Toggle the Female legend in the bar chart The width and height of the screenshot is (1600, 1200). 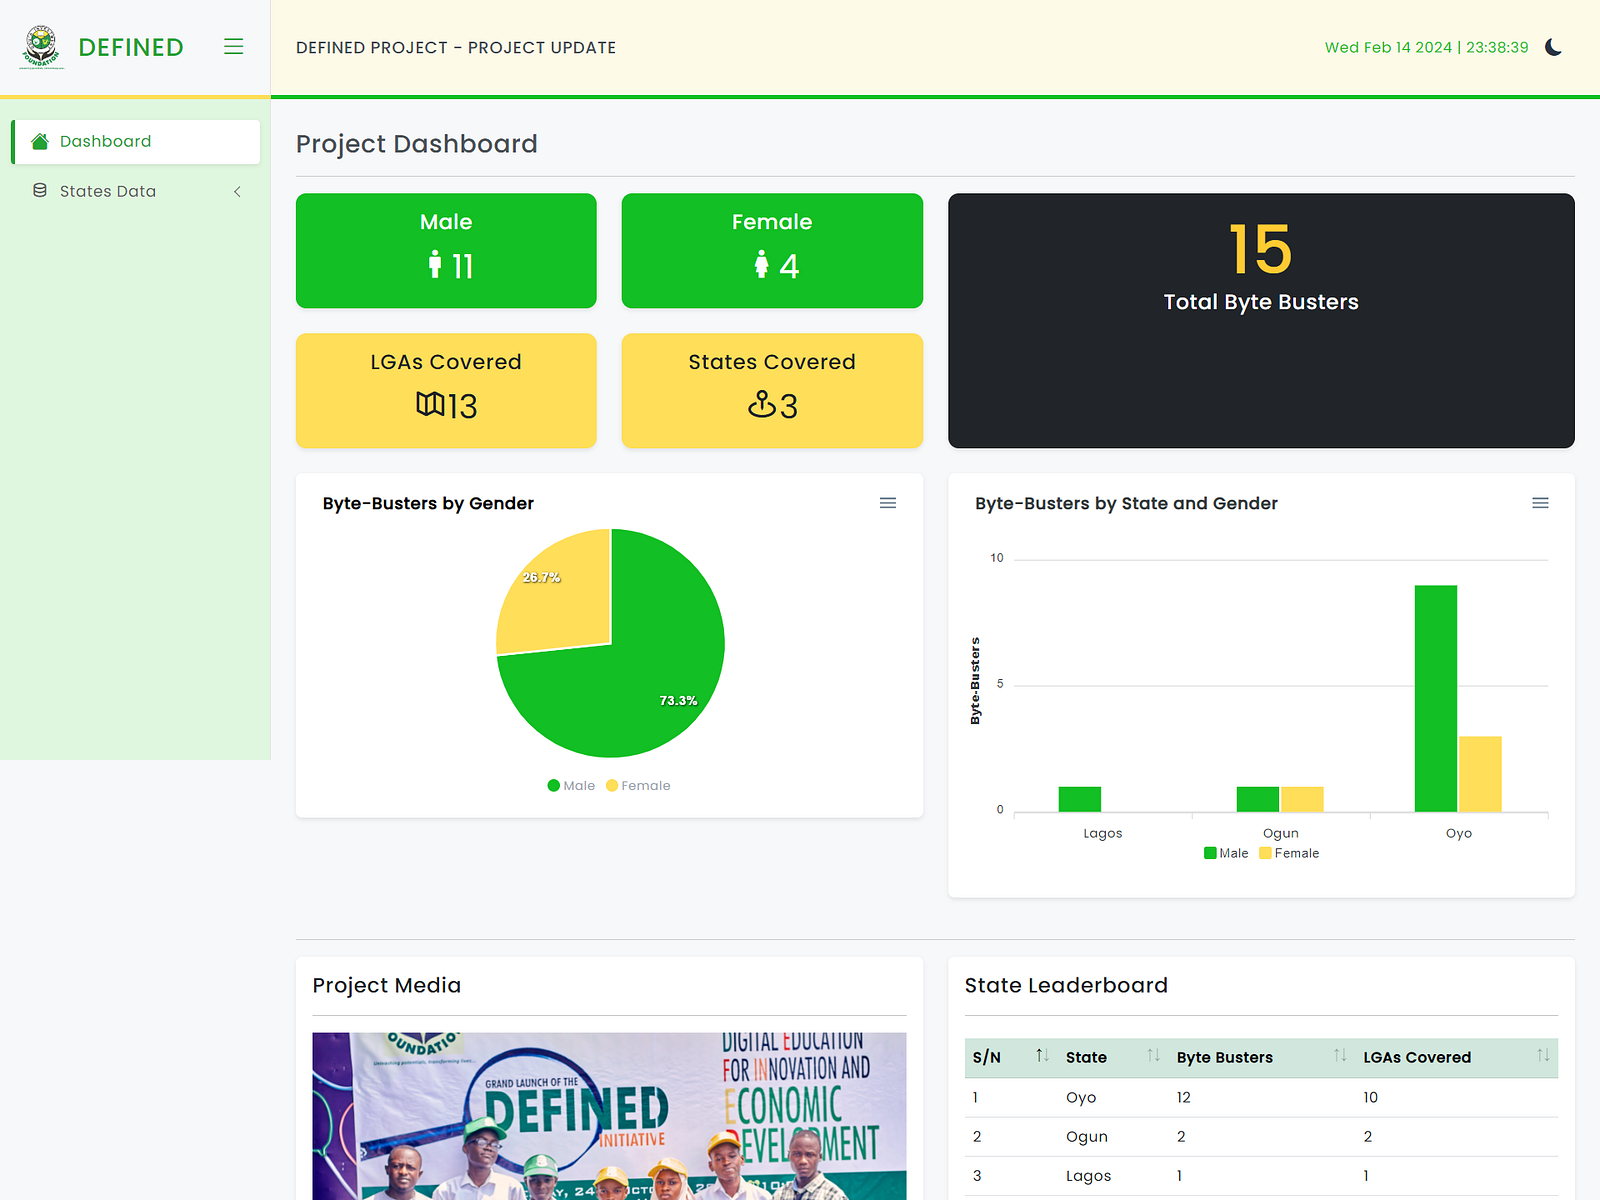[1289, 853]
